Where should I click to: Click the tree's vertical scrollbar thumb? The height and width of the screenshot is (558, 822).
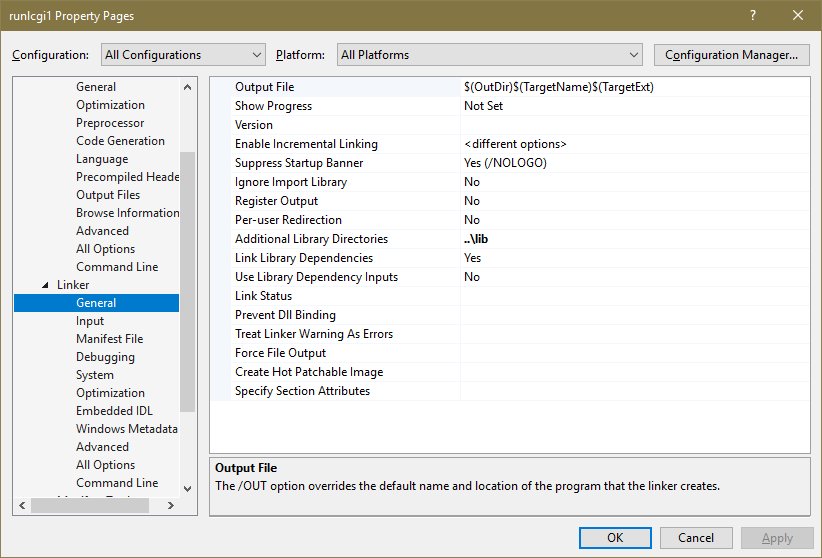click(187, 282)
